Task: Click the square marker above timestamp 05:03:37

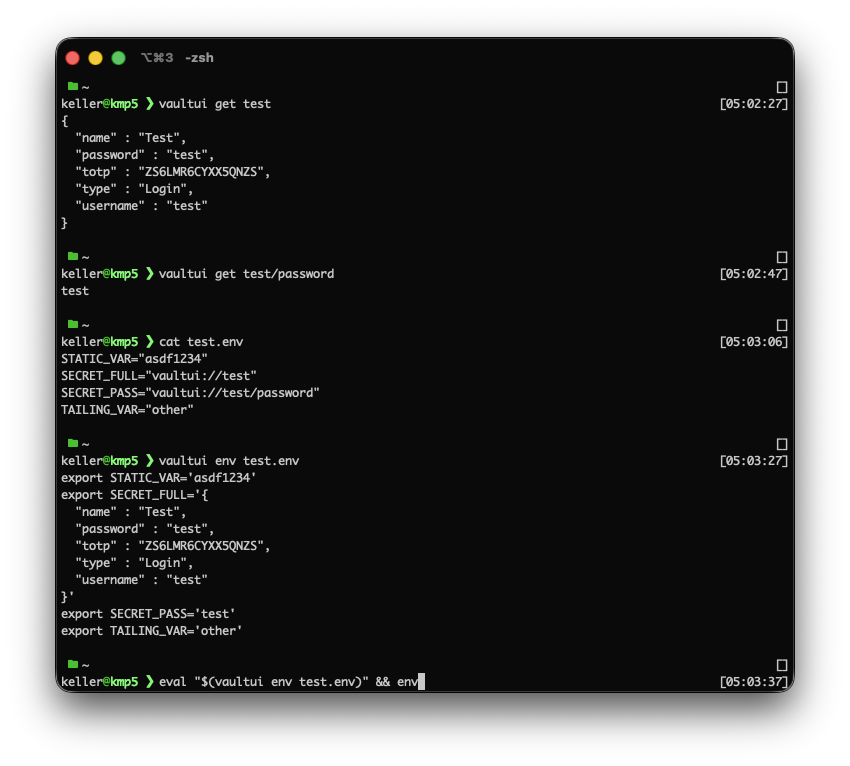Action: (782, 665)
